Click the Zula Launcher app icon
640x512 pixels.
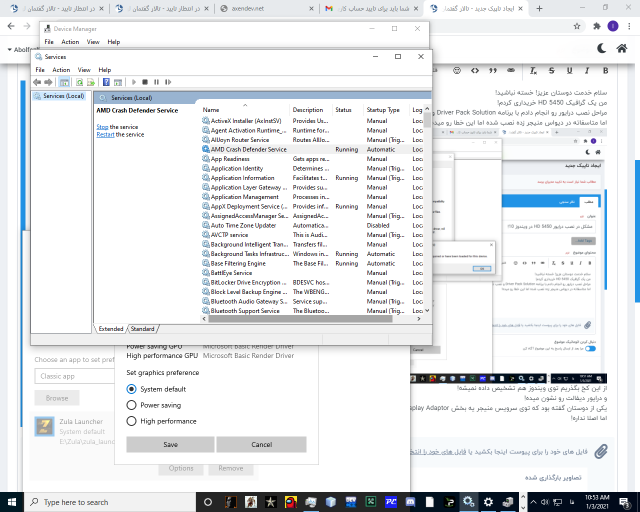click(x=44, y=427)
